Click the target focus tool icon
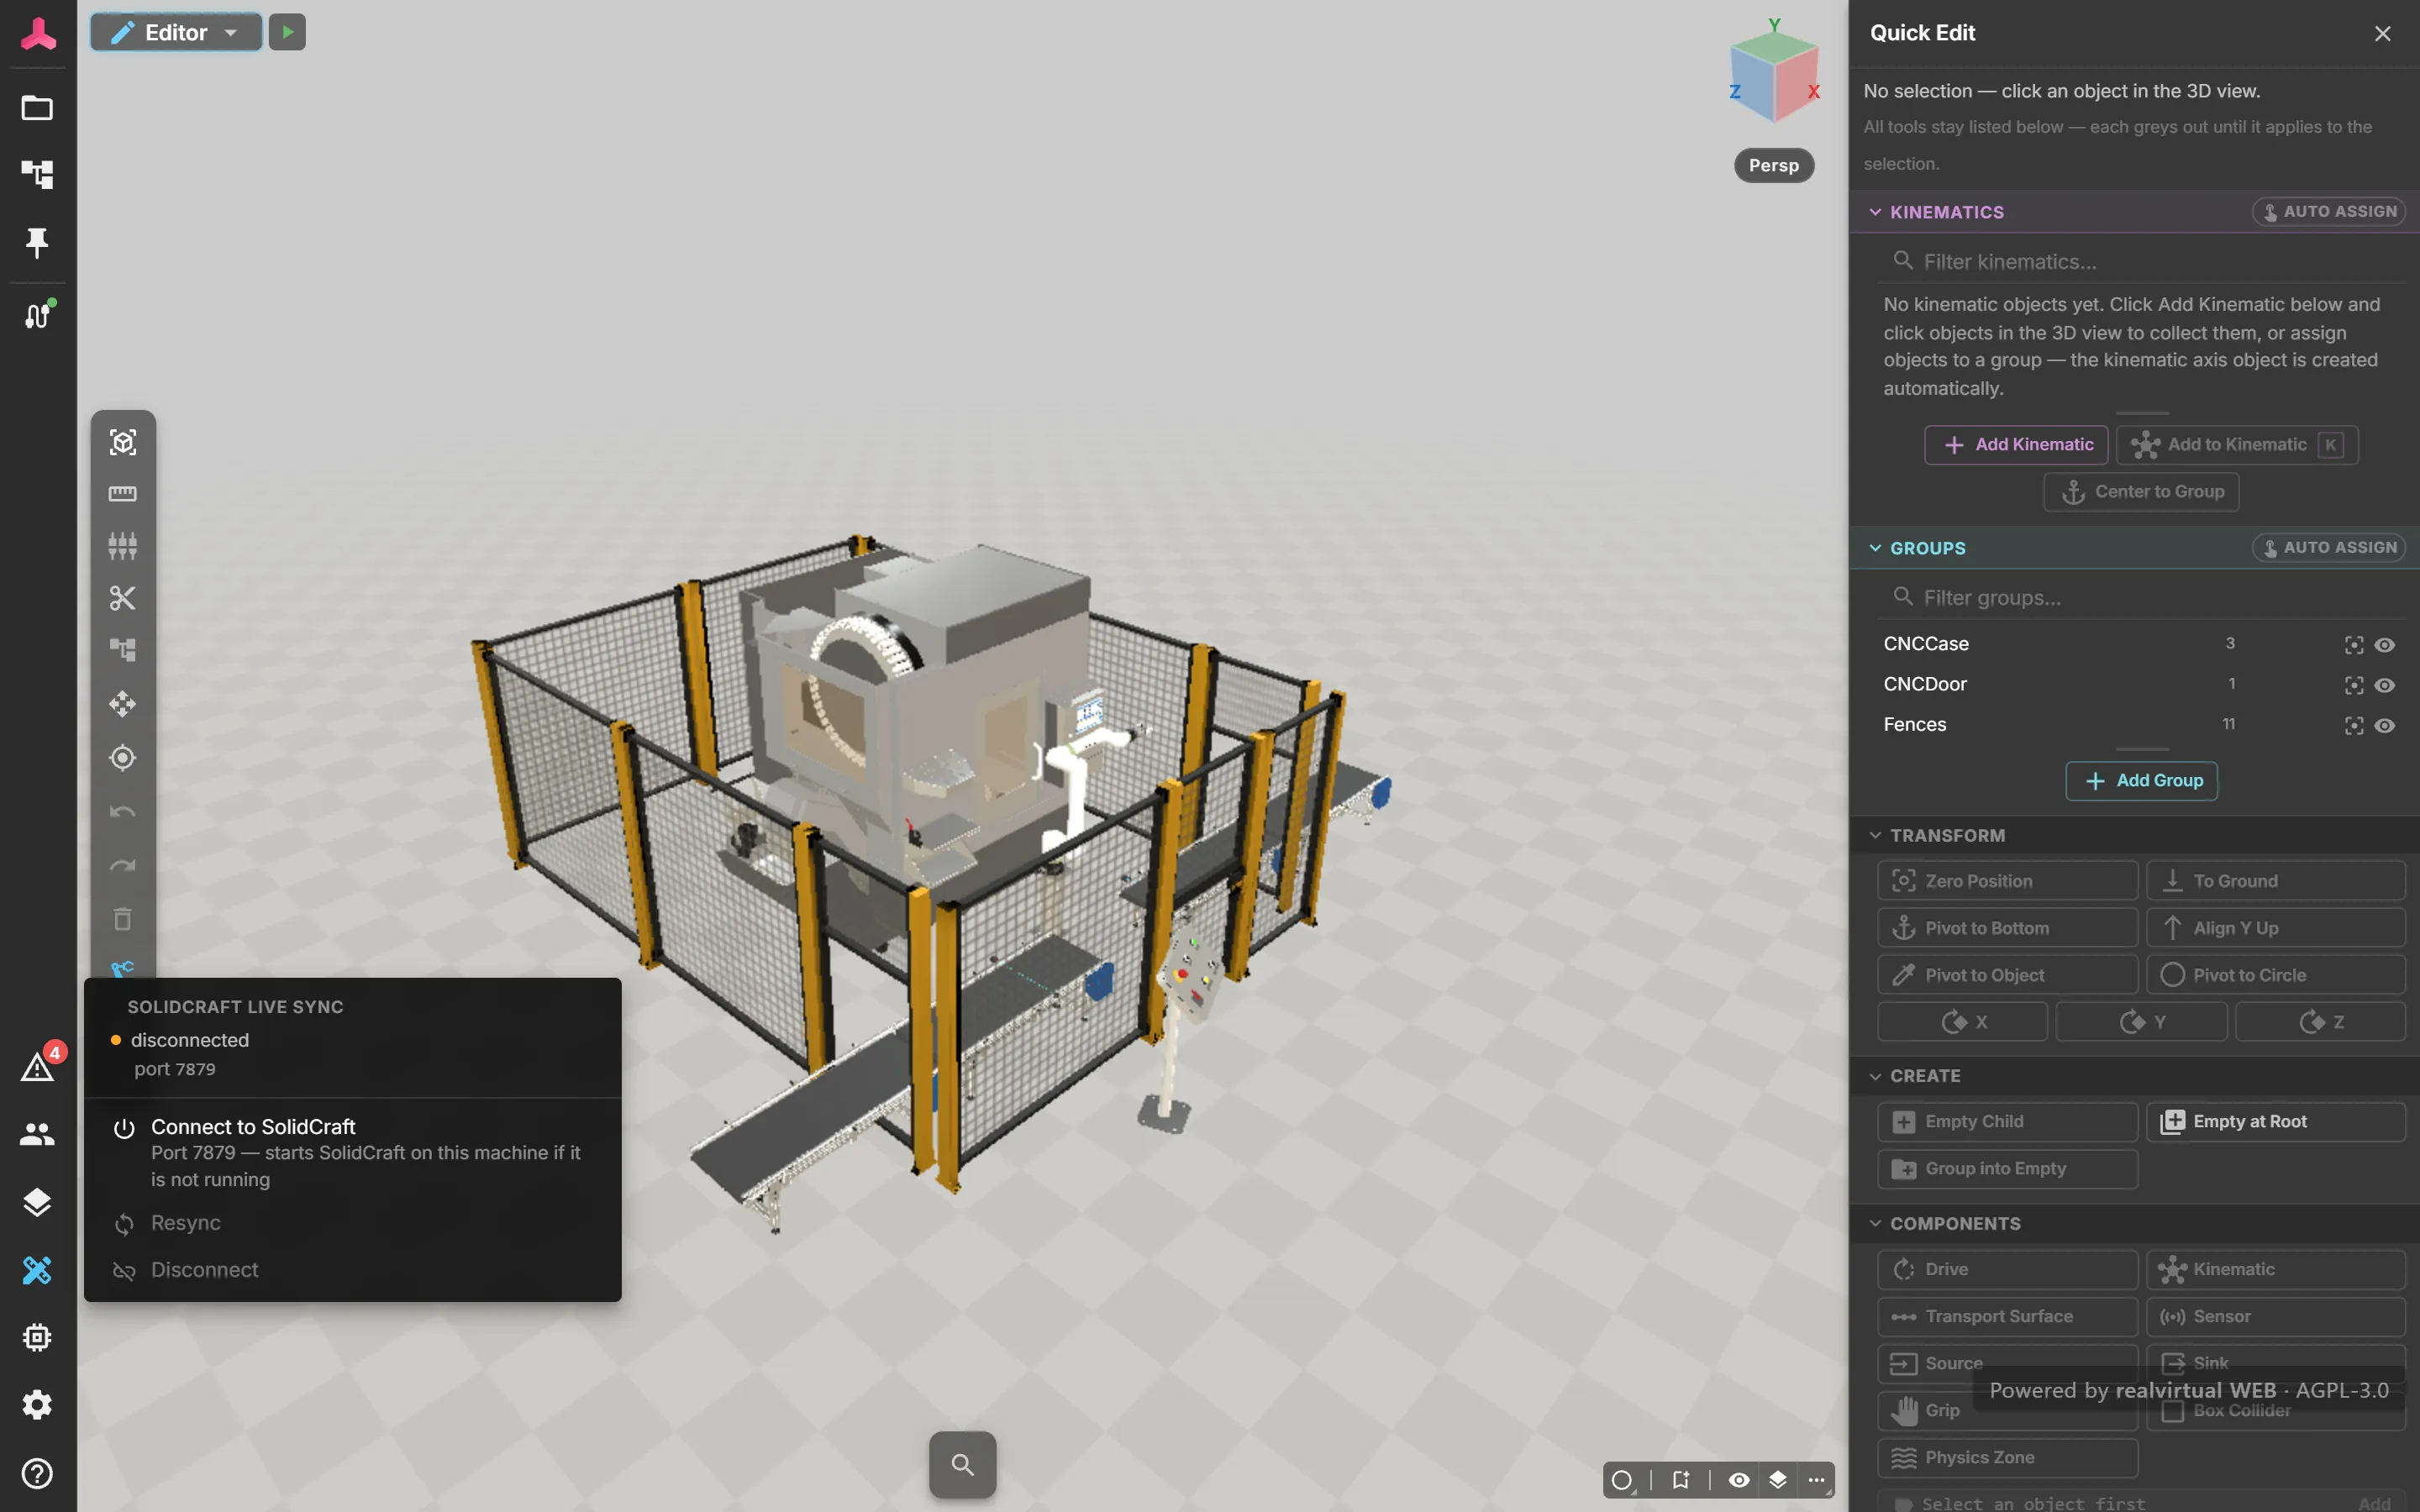 122,758
